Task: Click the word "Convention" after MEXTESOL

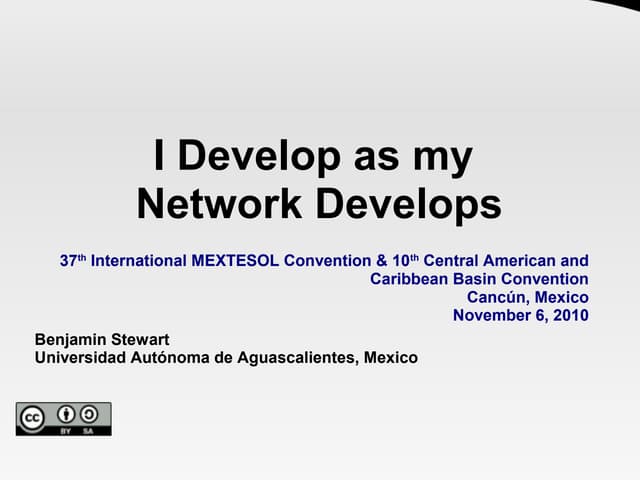Action: tap(328, 261)
